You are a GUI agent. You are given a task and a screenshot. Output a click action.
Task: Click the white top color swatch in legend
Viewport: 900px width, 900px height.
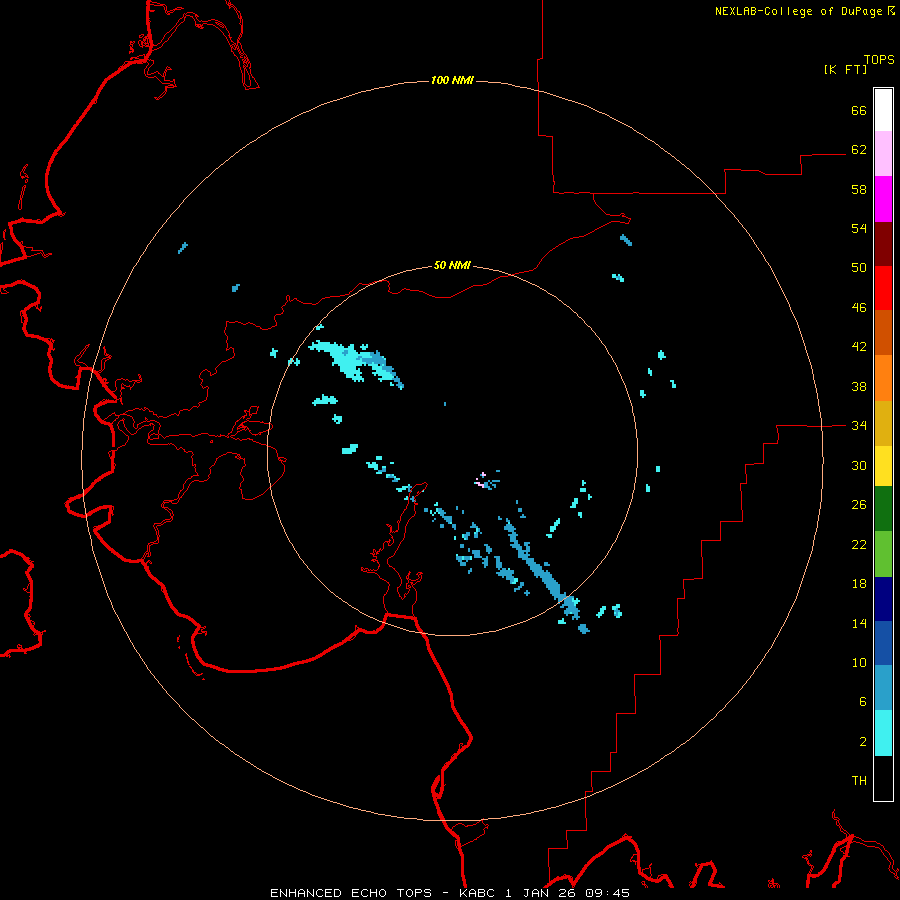click(x=883, y=110)
